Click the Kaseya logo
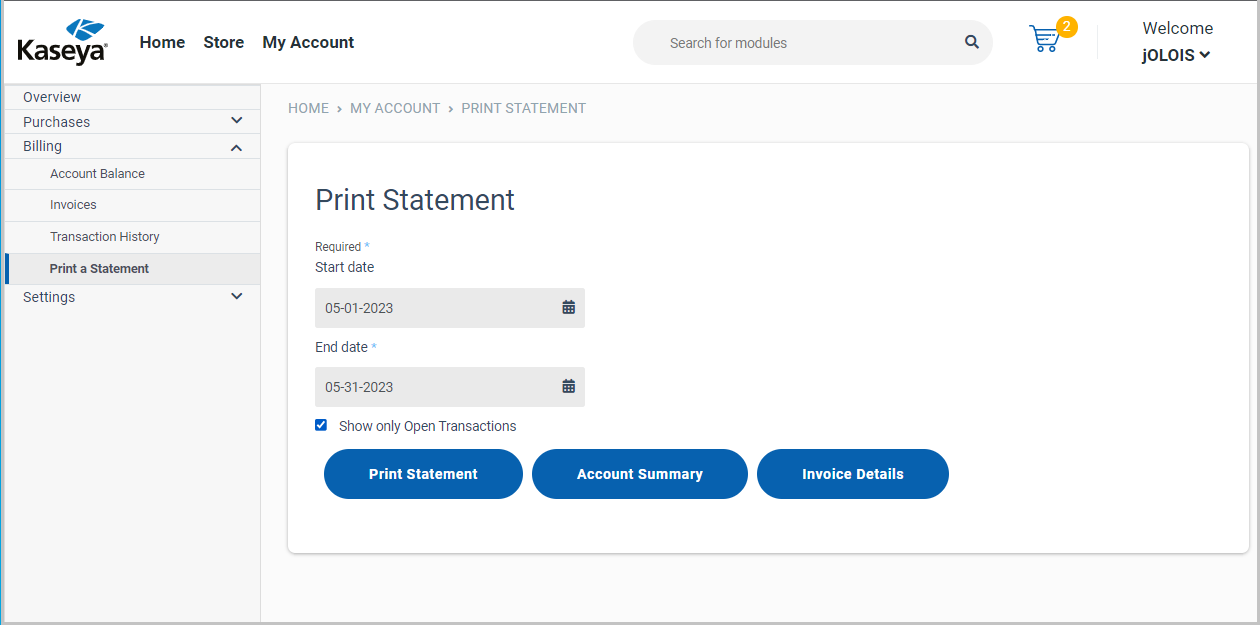This screenshot has width=1260, height=625. pyautogui.click(x=62, y=40)
